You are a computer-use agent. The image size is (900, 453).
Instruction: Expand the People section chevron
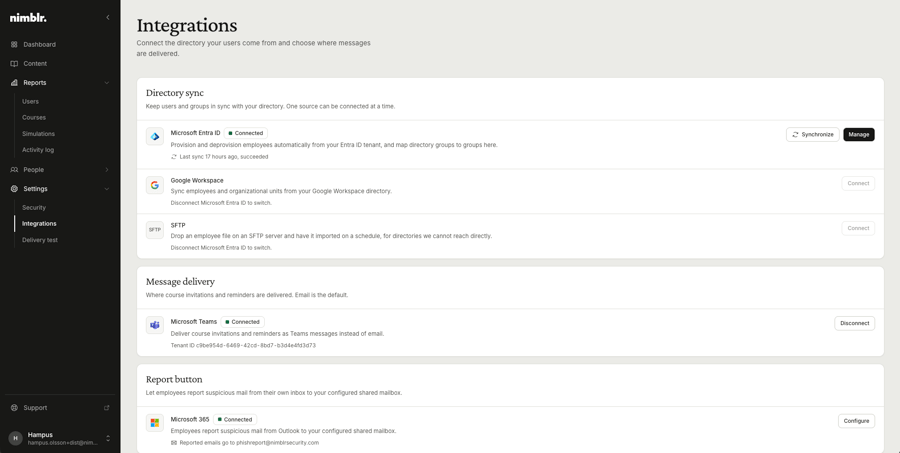[x=107, y=170]
